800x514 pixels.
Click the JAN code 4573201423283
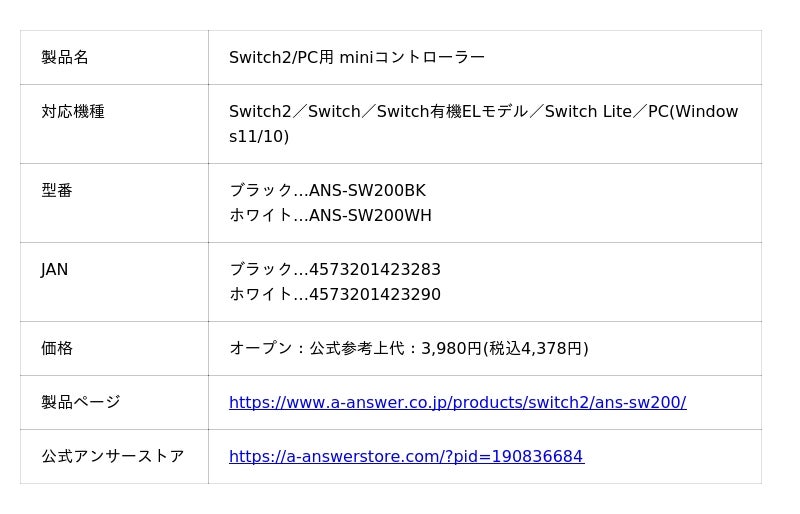coord(375,269)
